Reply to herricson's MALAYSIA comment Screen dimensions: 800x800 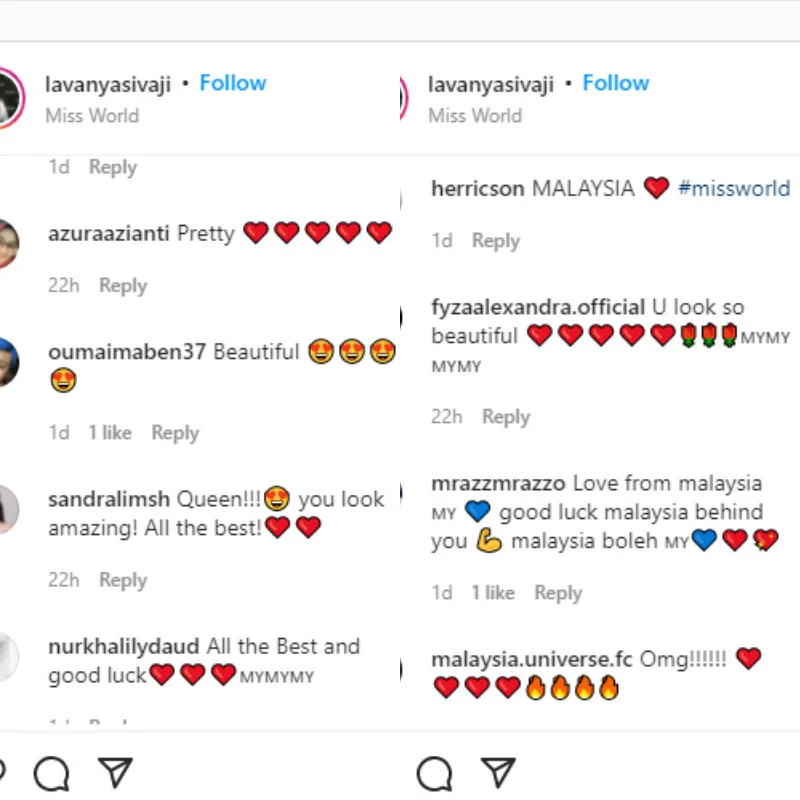pyautogui.click(x=496, y=241)
